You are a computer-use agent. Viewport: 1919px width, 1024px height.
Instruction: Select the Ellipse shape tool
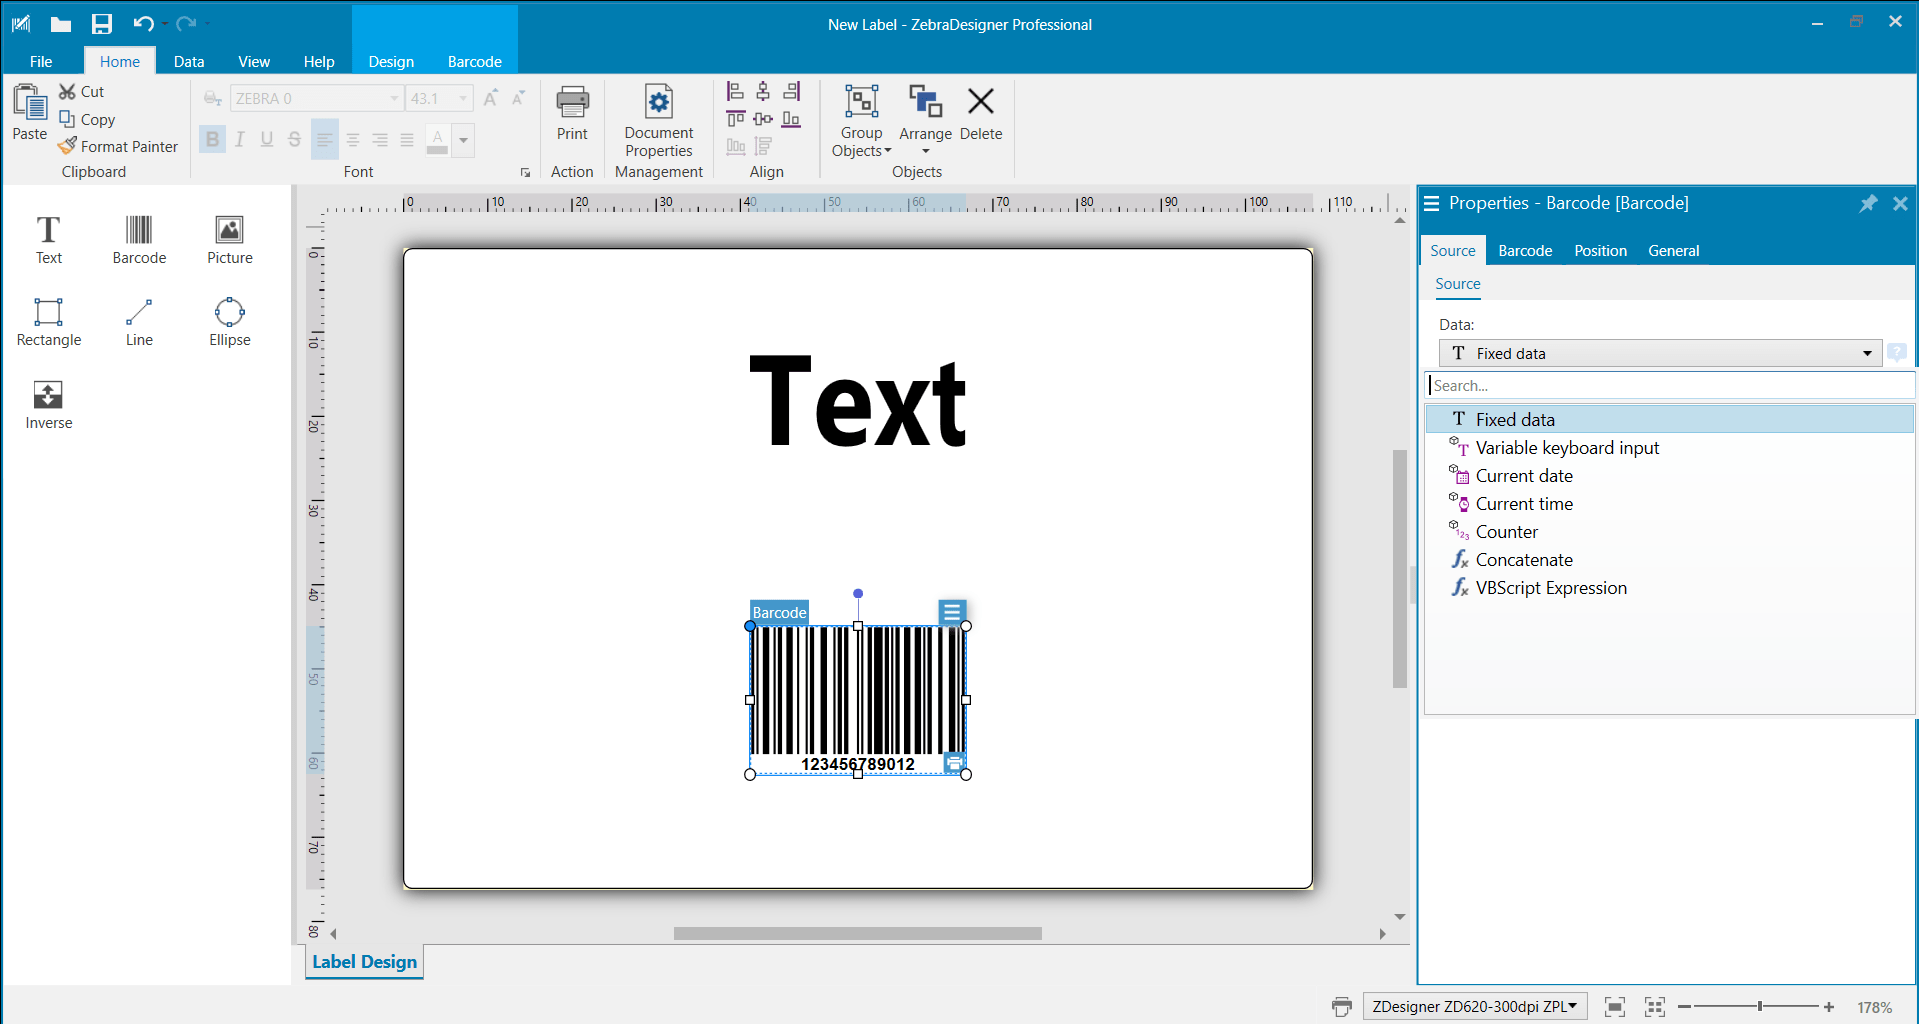(229, 322)
